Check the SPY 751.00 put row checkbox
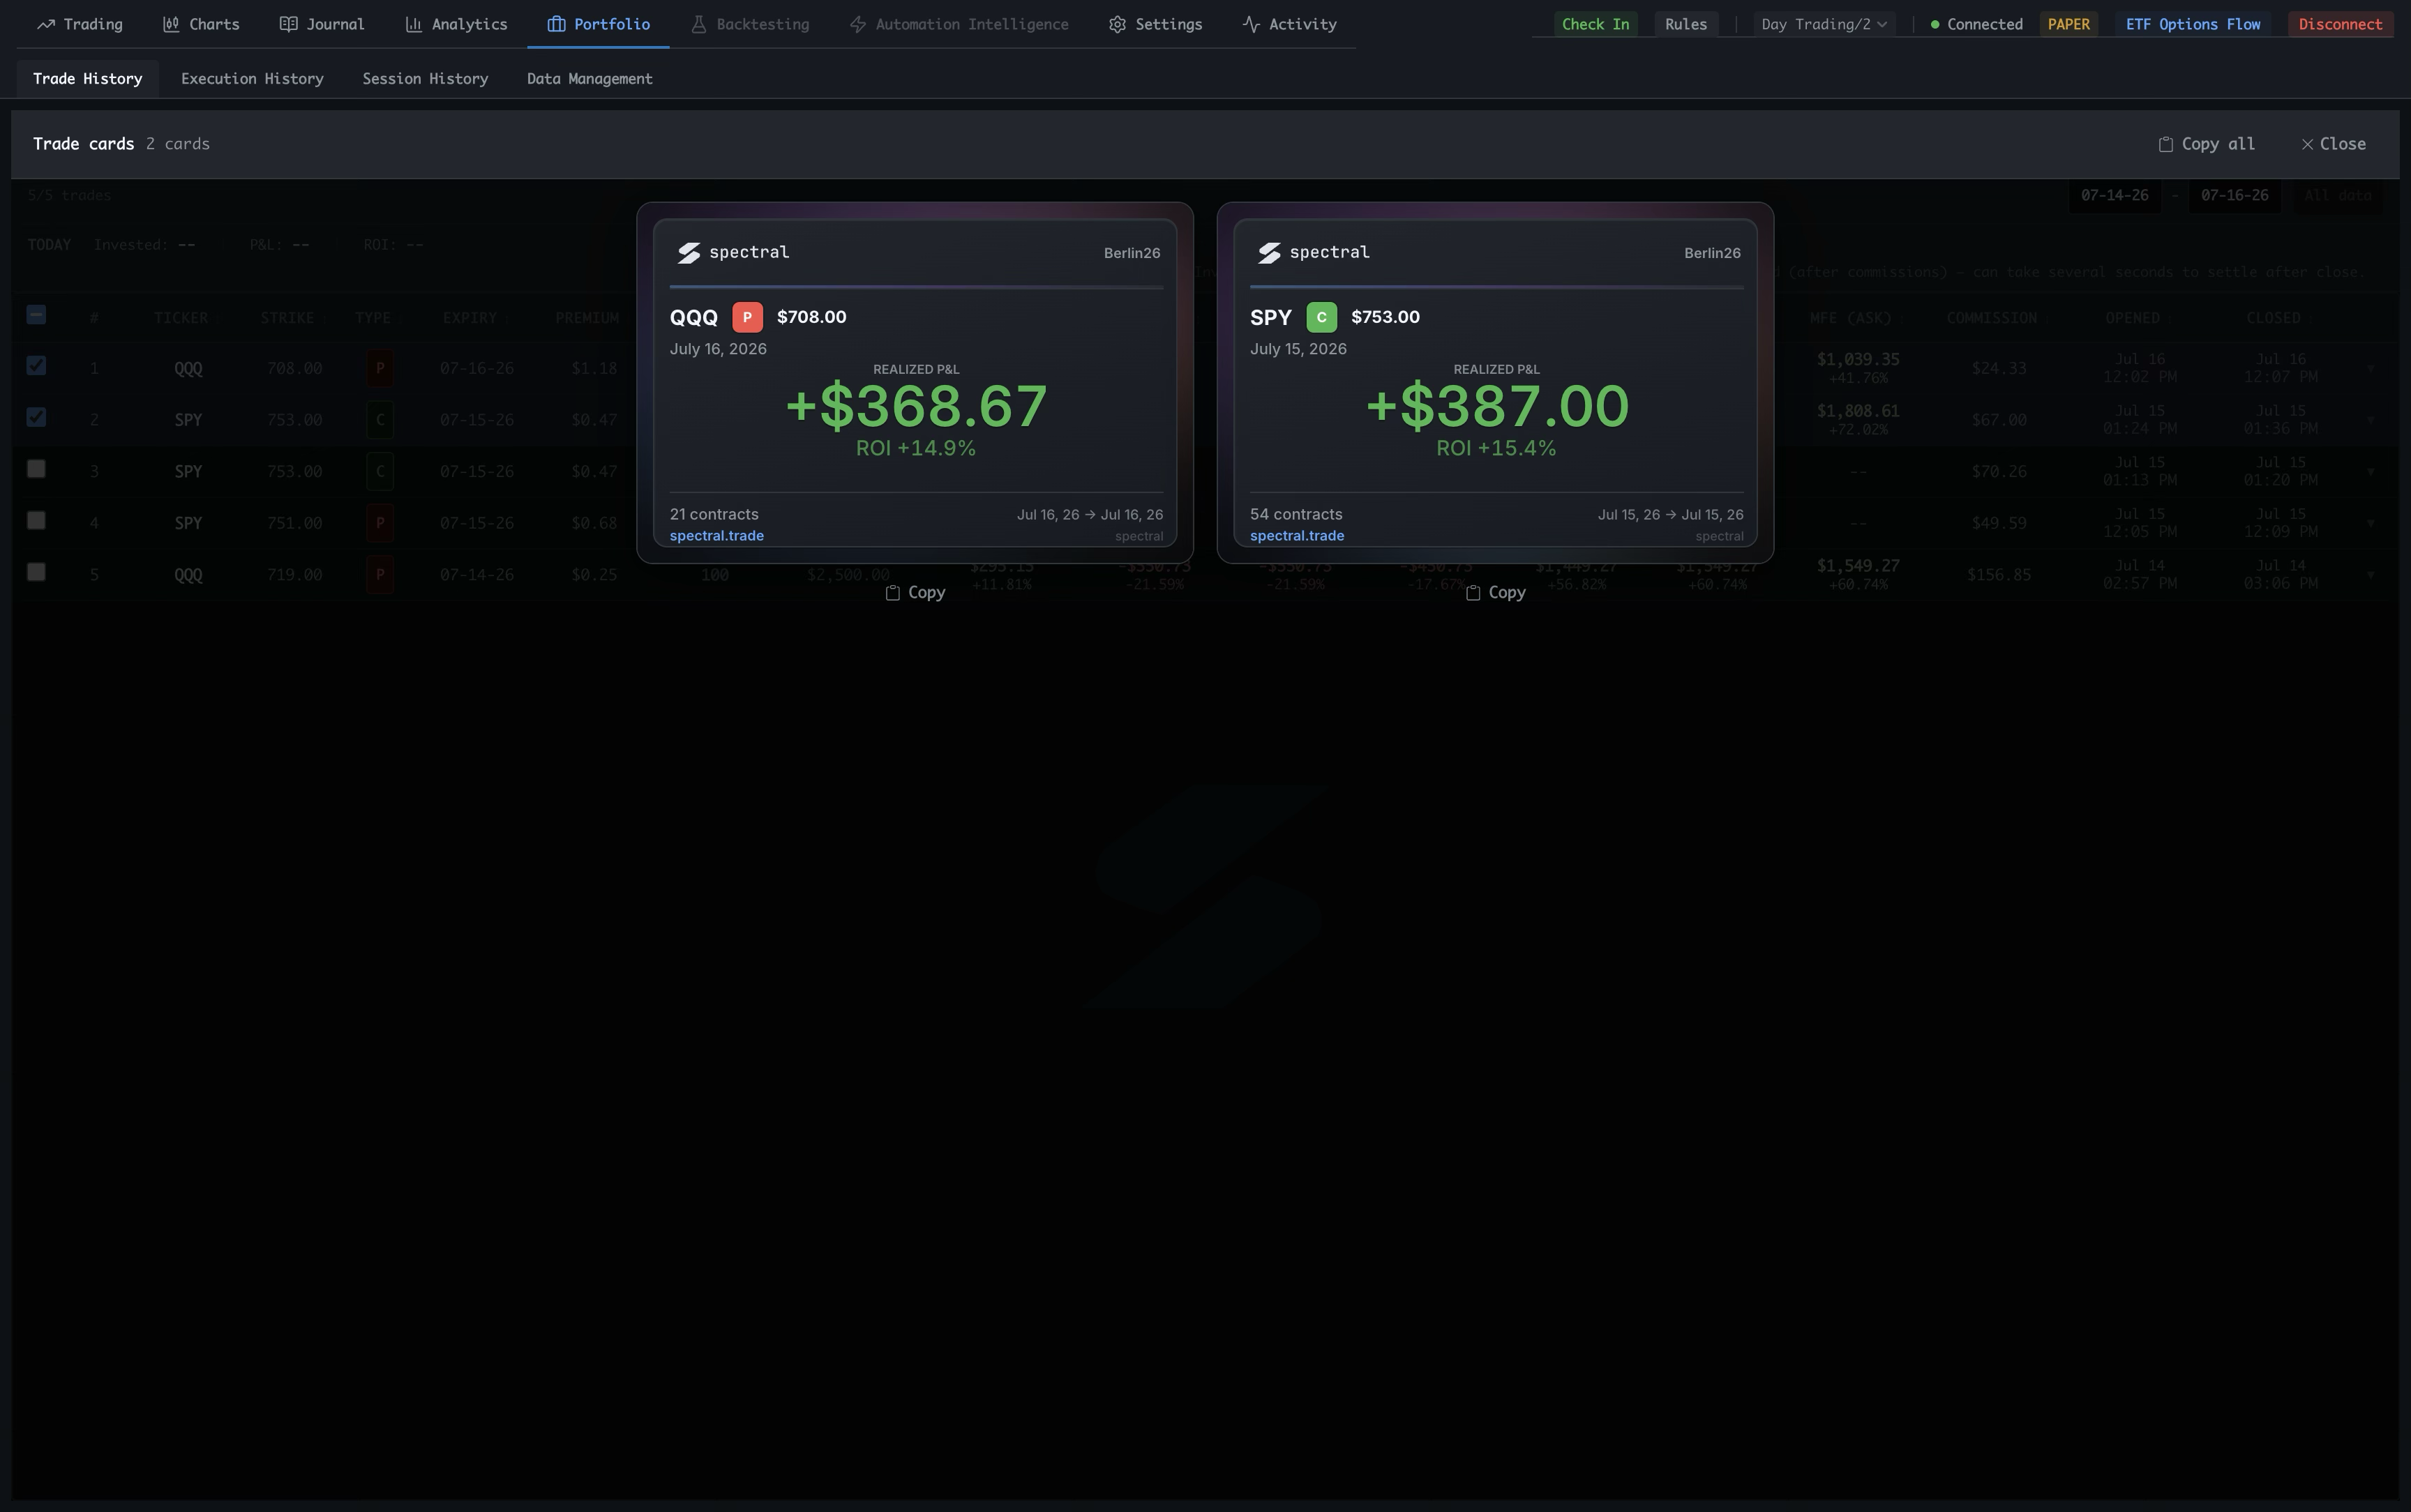This screenshot has height=1512, width=2411. [x=36, y=520]
